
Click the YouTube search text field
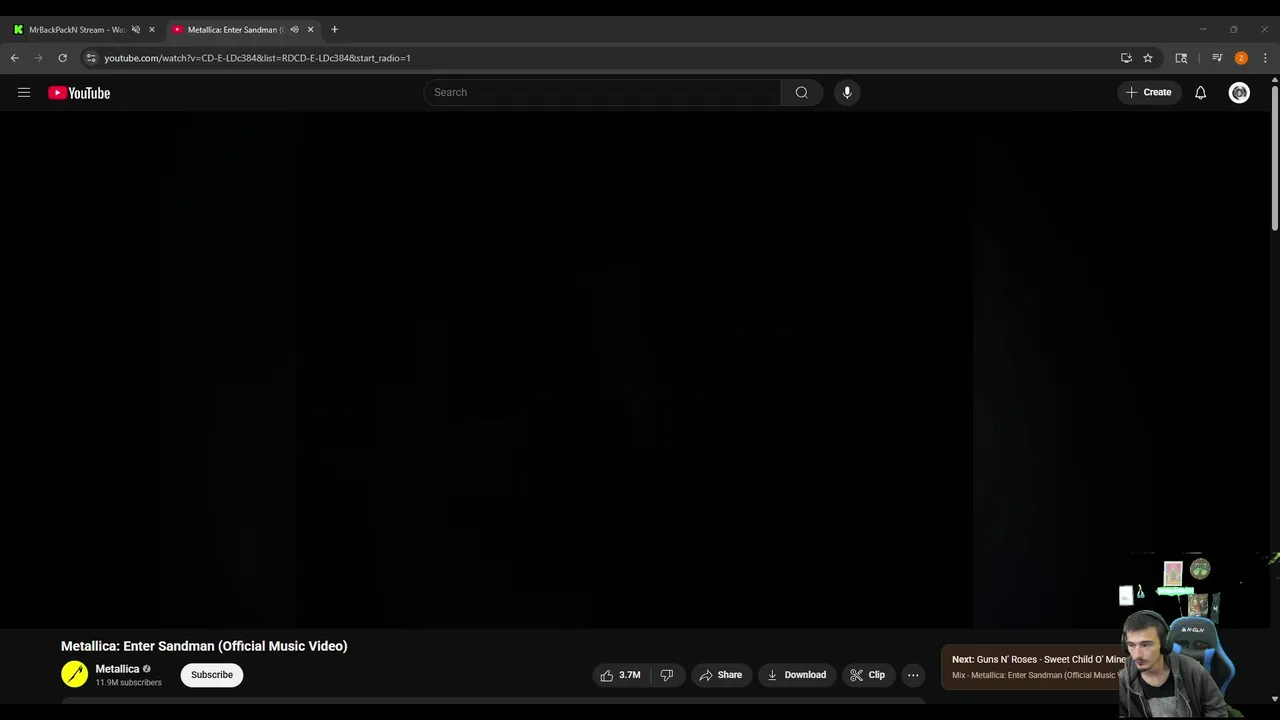602,92
